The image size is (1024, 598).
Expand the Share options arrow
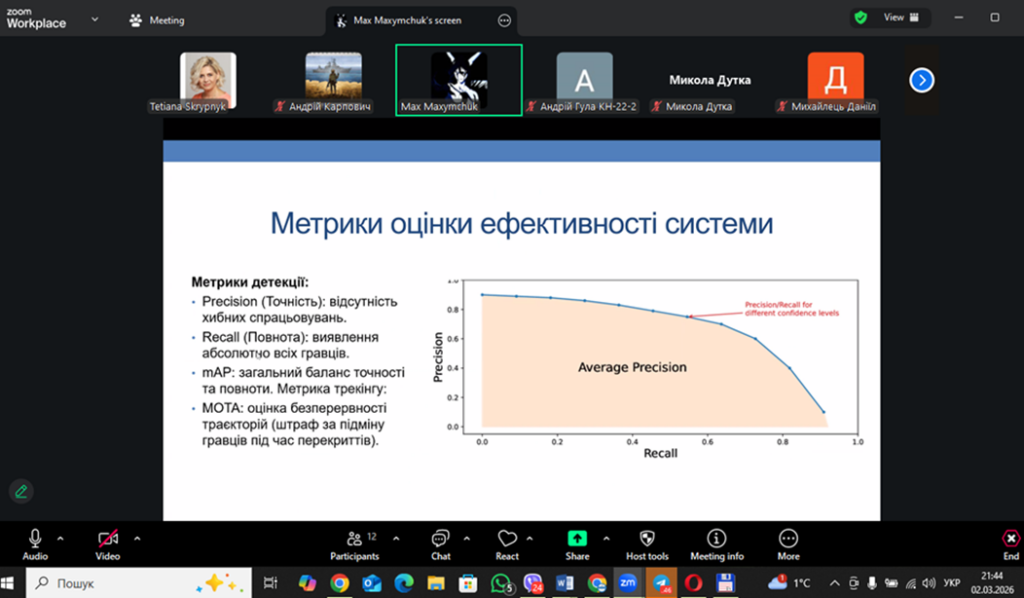tap(604, 537)
